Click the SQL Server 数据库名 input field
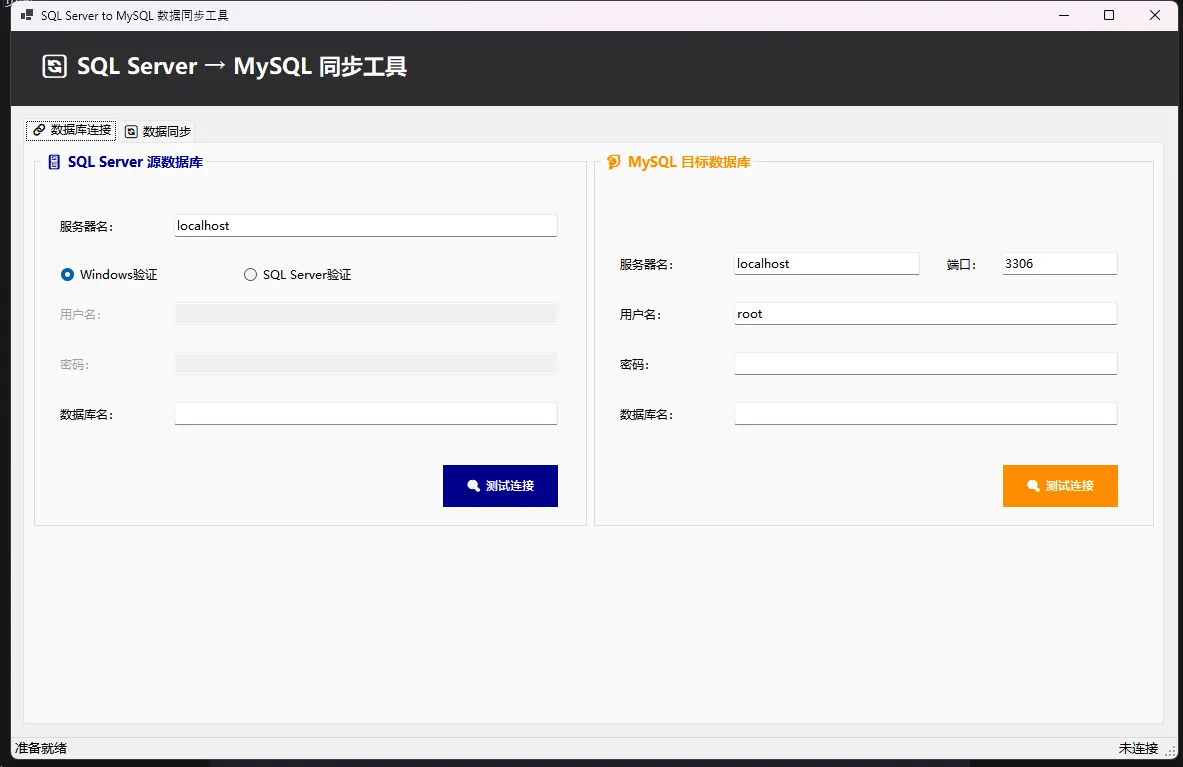This screenshot has width=1183, height=767. coord(366,414)
